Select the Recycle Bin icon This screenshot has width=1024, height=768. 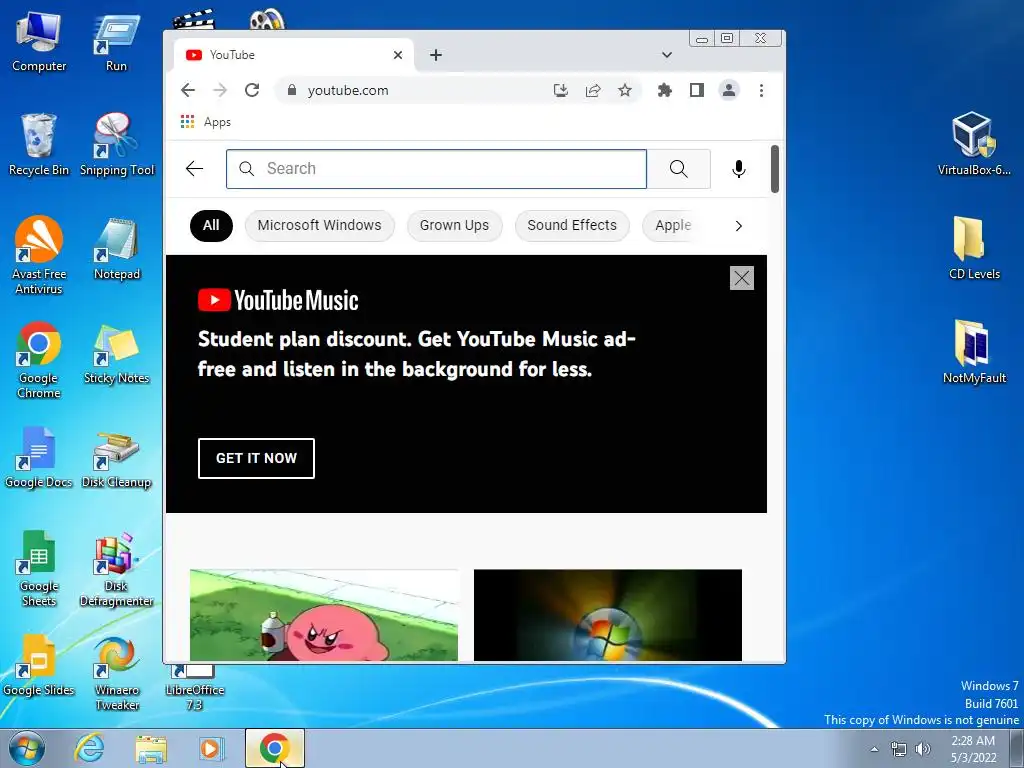(39, 145)
